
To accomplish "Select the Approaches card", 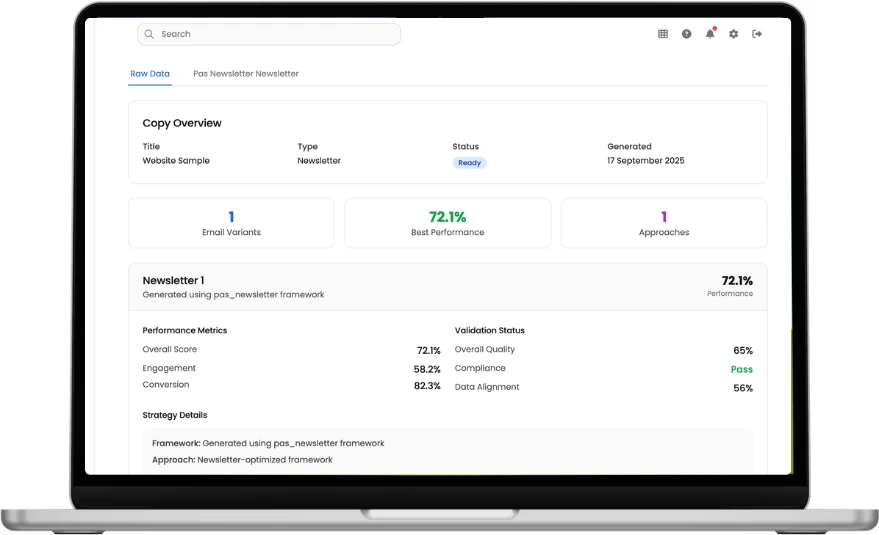I will 664,223.
